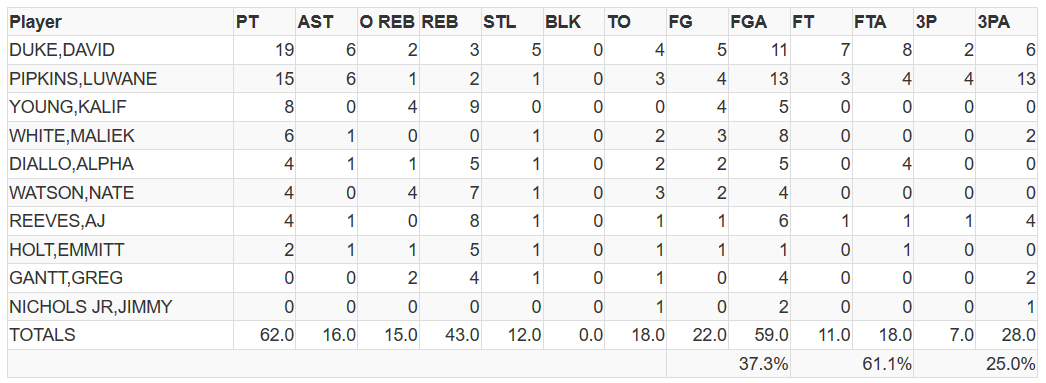Viewport: 1046px width, 383px height.
Task: Click WHITE,MALIEK name cell
Action: (72, 136)
